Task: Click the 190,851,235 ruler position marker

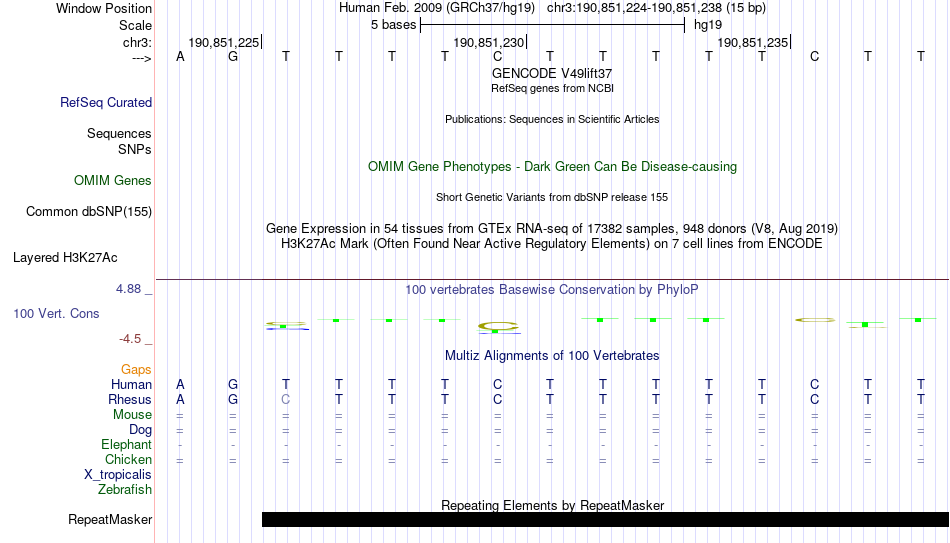Action: 754,42
